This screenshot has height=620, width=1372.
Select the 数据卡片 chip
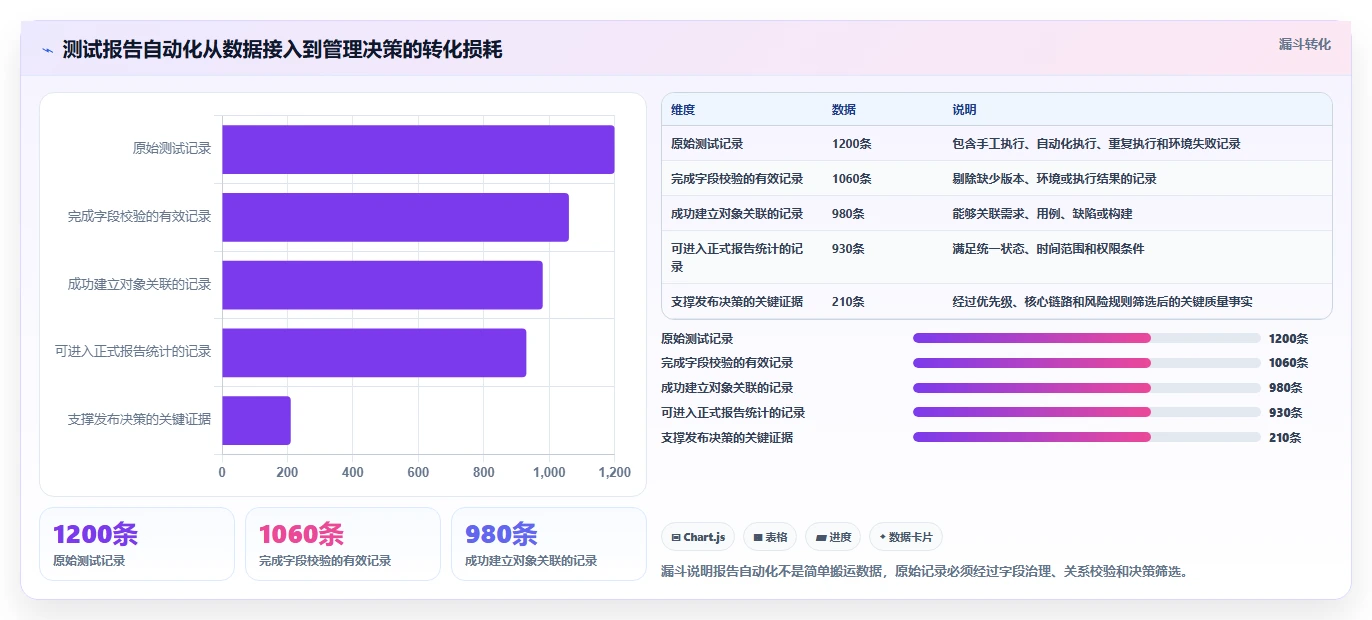pos(906,537)
